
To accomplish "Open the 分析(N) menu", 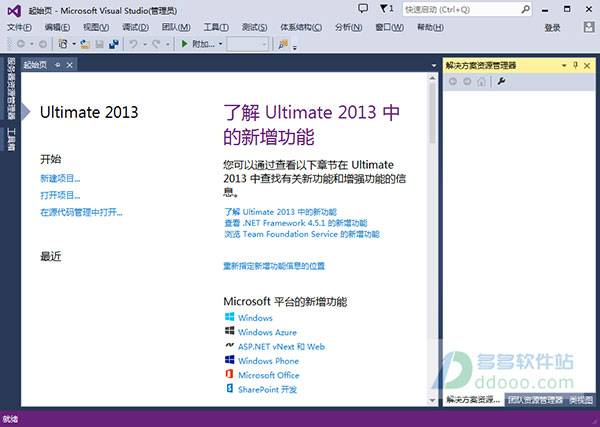I will click(x=349, y=27).
